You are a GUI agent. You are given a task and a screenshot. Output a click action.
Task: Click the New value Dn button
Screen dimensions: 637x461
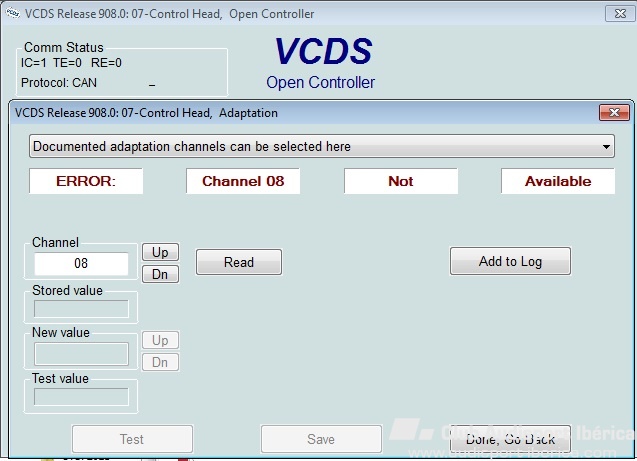[x=160, y=362]
